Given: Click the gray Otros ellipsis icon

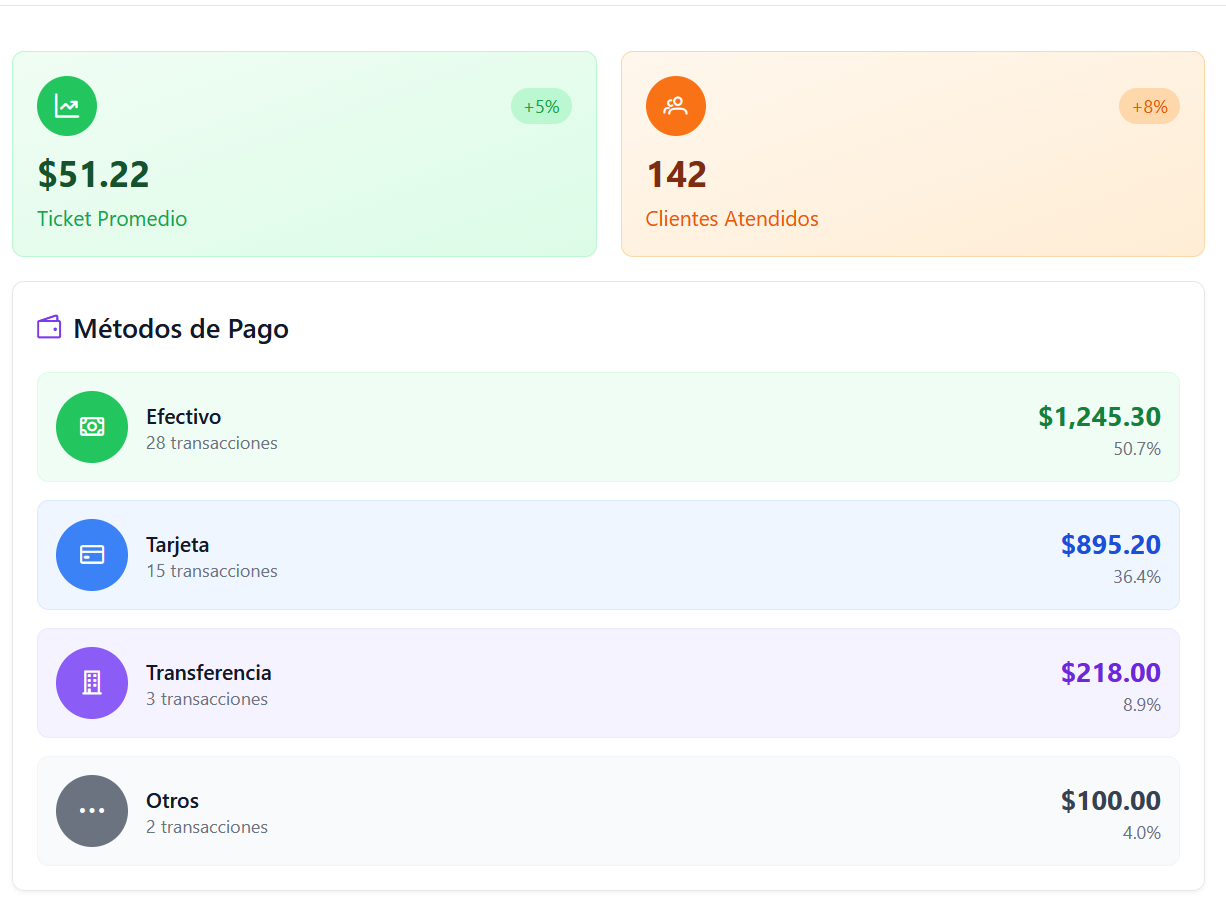Looking at the screenshot, I should [x=92, y=811].
